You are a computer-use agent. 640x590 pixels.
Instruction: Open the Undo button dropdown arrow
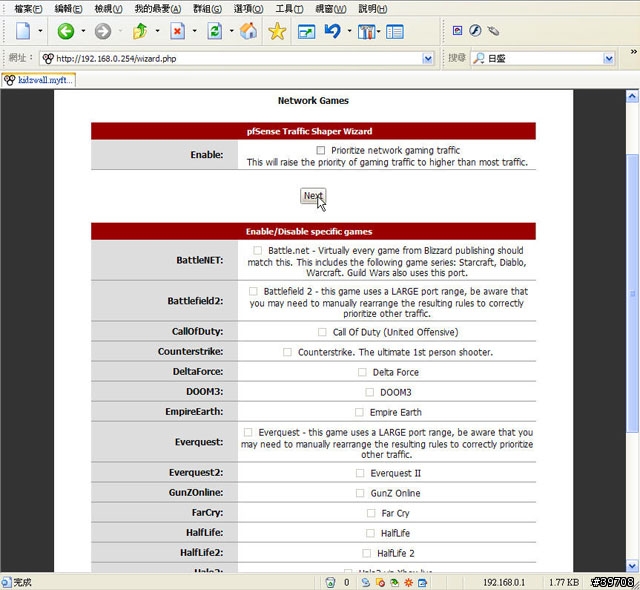tap(349, 31)
